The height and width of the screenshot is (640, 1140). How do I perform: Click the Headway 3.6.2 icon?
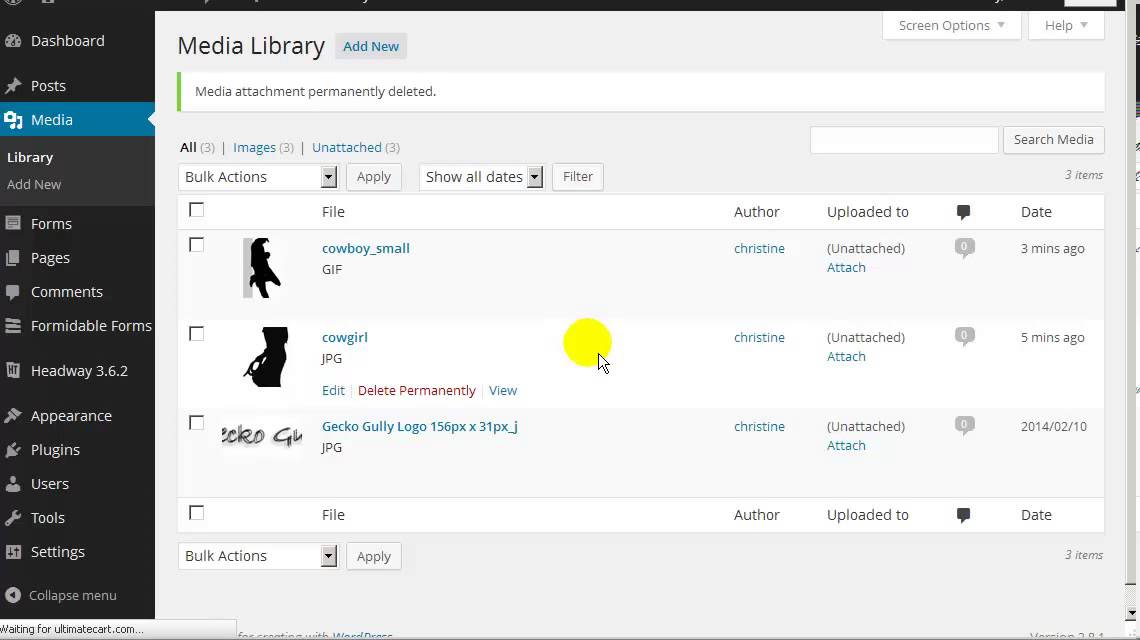click(12, 370)
